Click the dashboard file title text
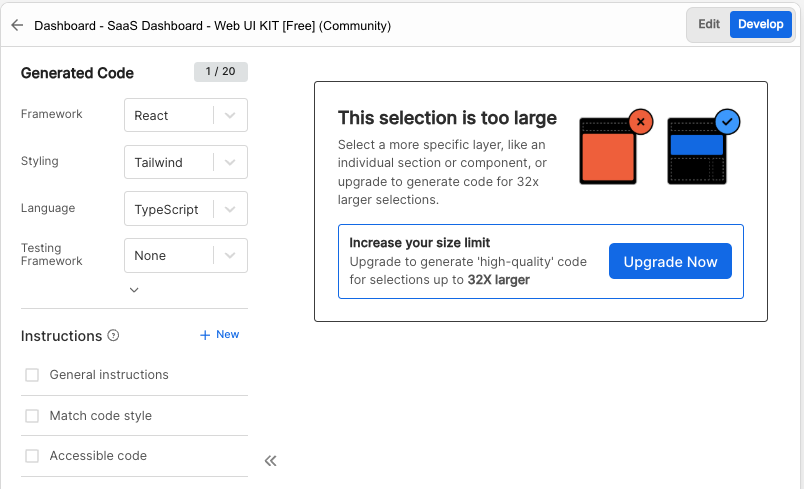This screenshot has height=489, width=804. click(x=212, y=25)
